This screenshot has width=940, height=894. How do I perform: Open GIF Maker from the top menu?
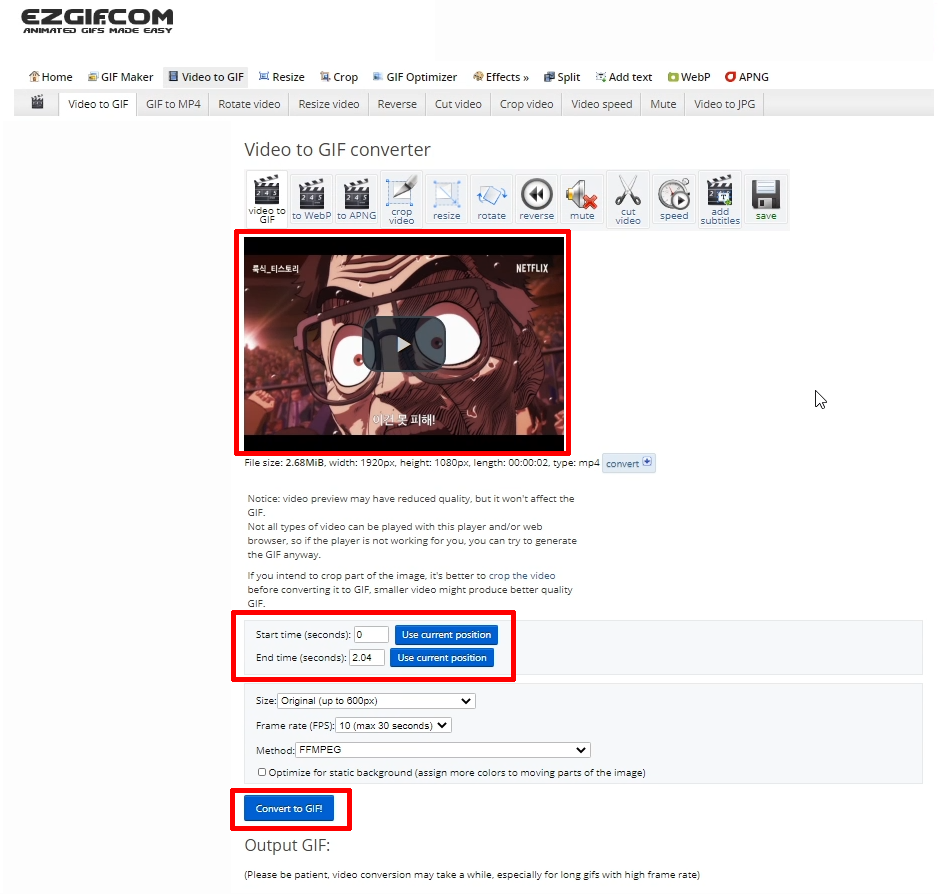coord(120,77)
